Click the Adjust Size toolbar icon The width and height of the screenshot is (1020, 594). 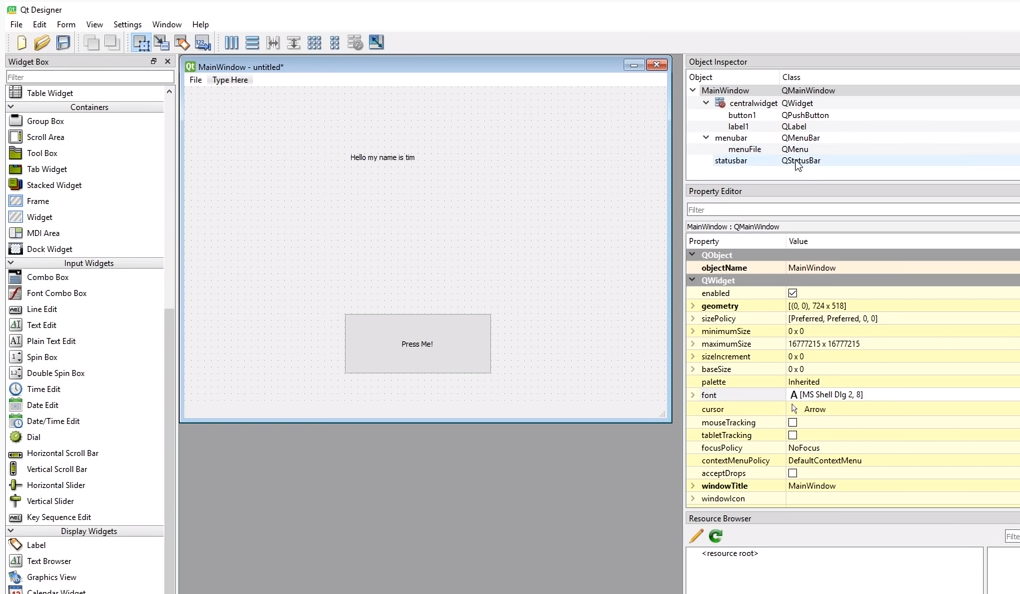point(375,42)
